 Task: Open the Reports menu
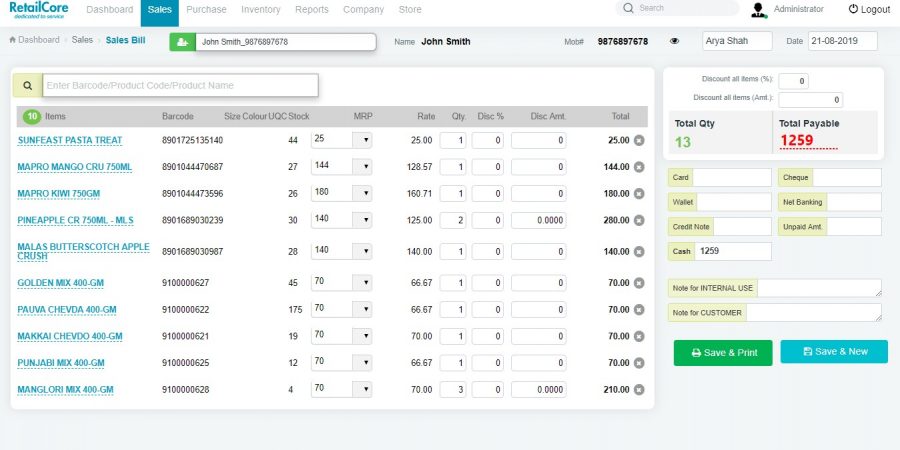coord(312,10)
